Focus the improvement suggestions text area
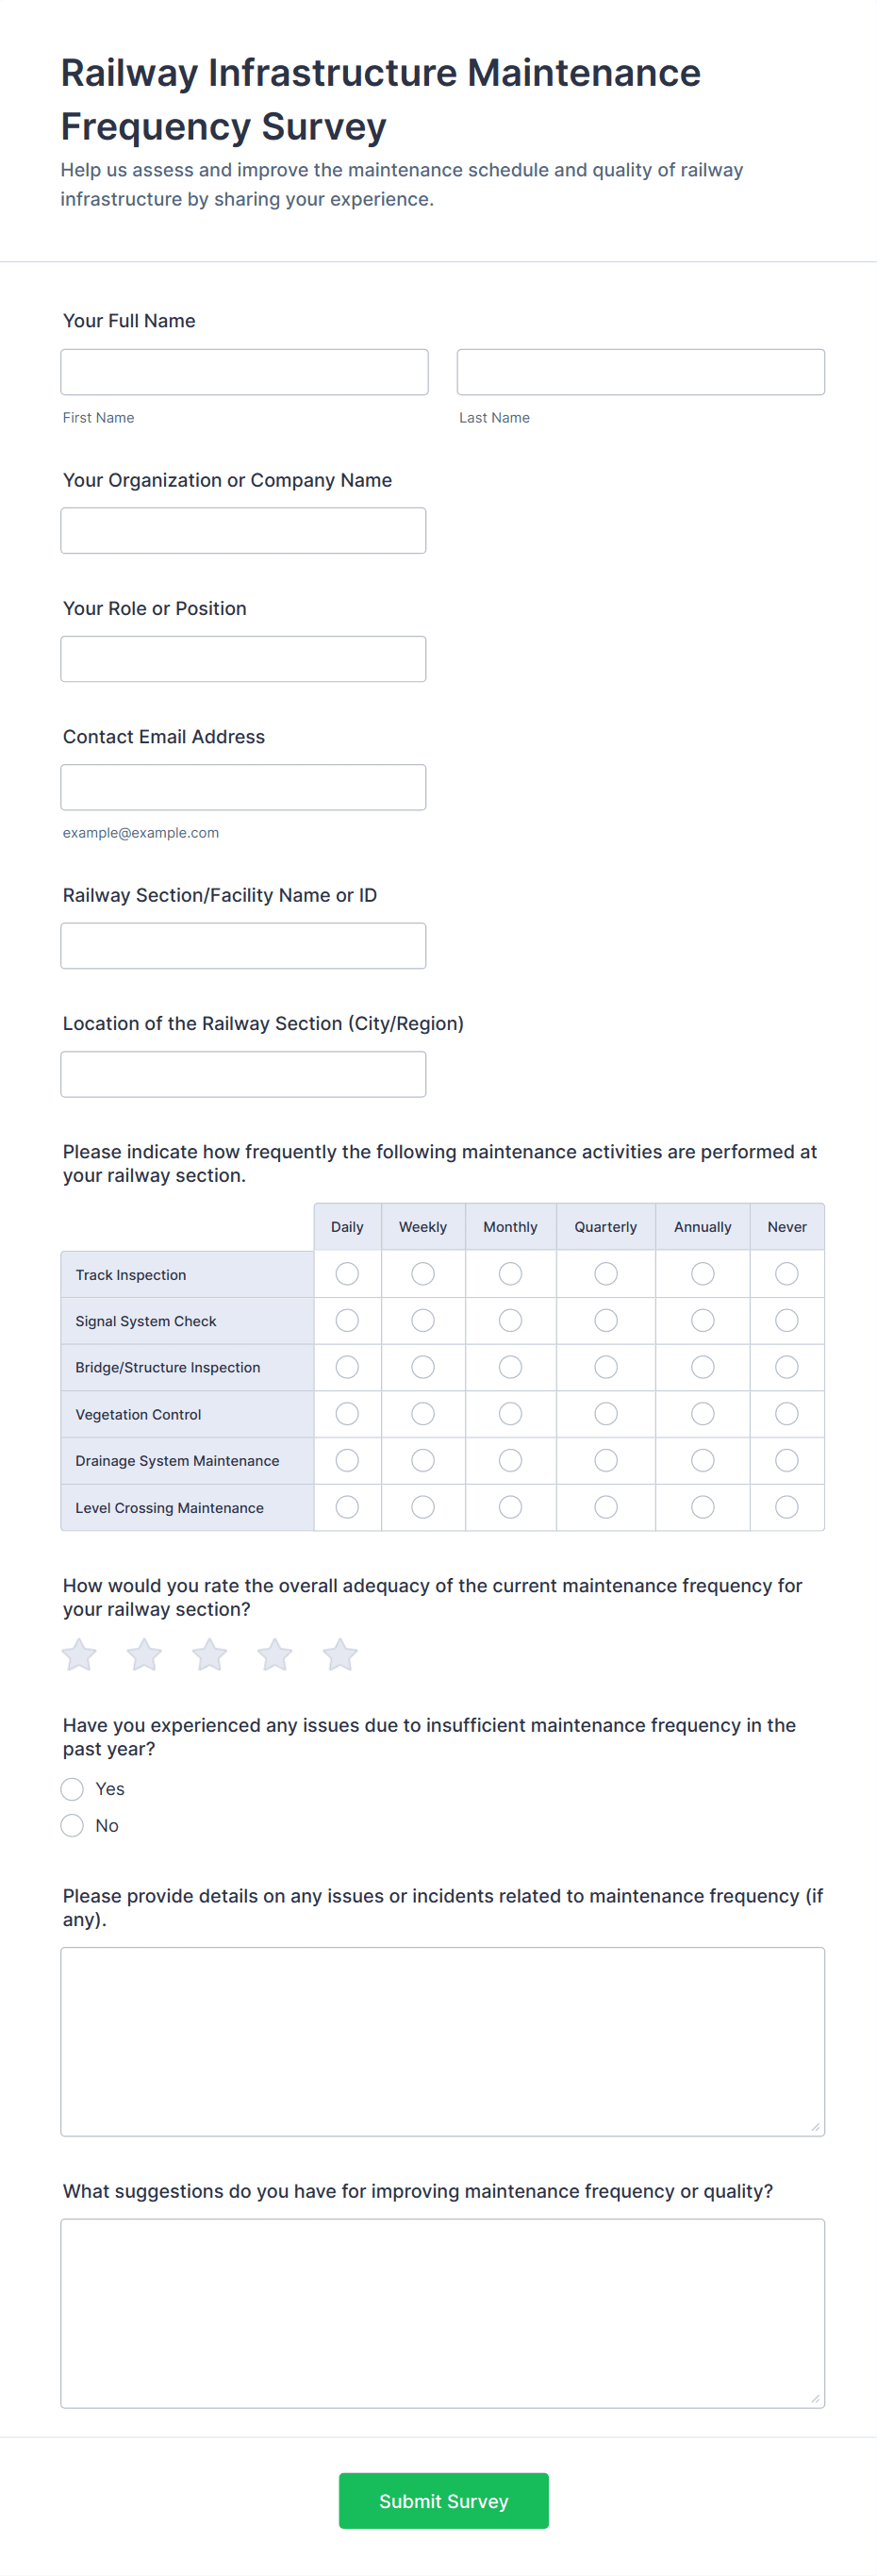 tap(442, 2313)
